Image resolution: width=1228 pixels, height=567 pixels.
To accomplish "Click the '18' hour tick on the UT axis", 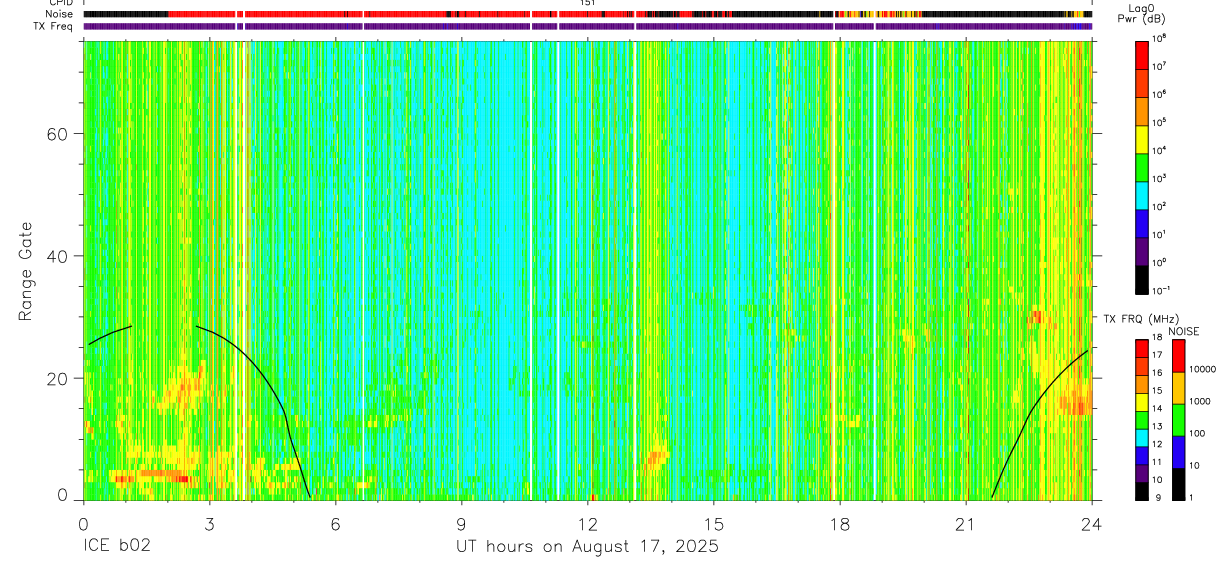I will pos(840,523).
